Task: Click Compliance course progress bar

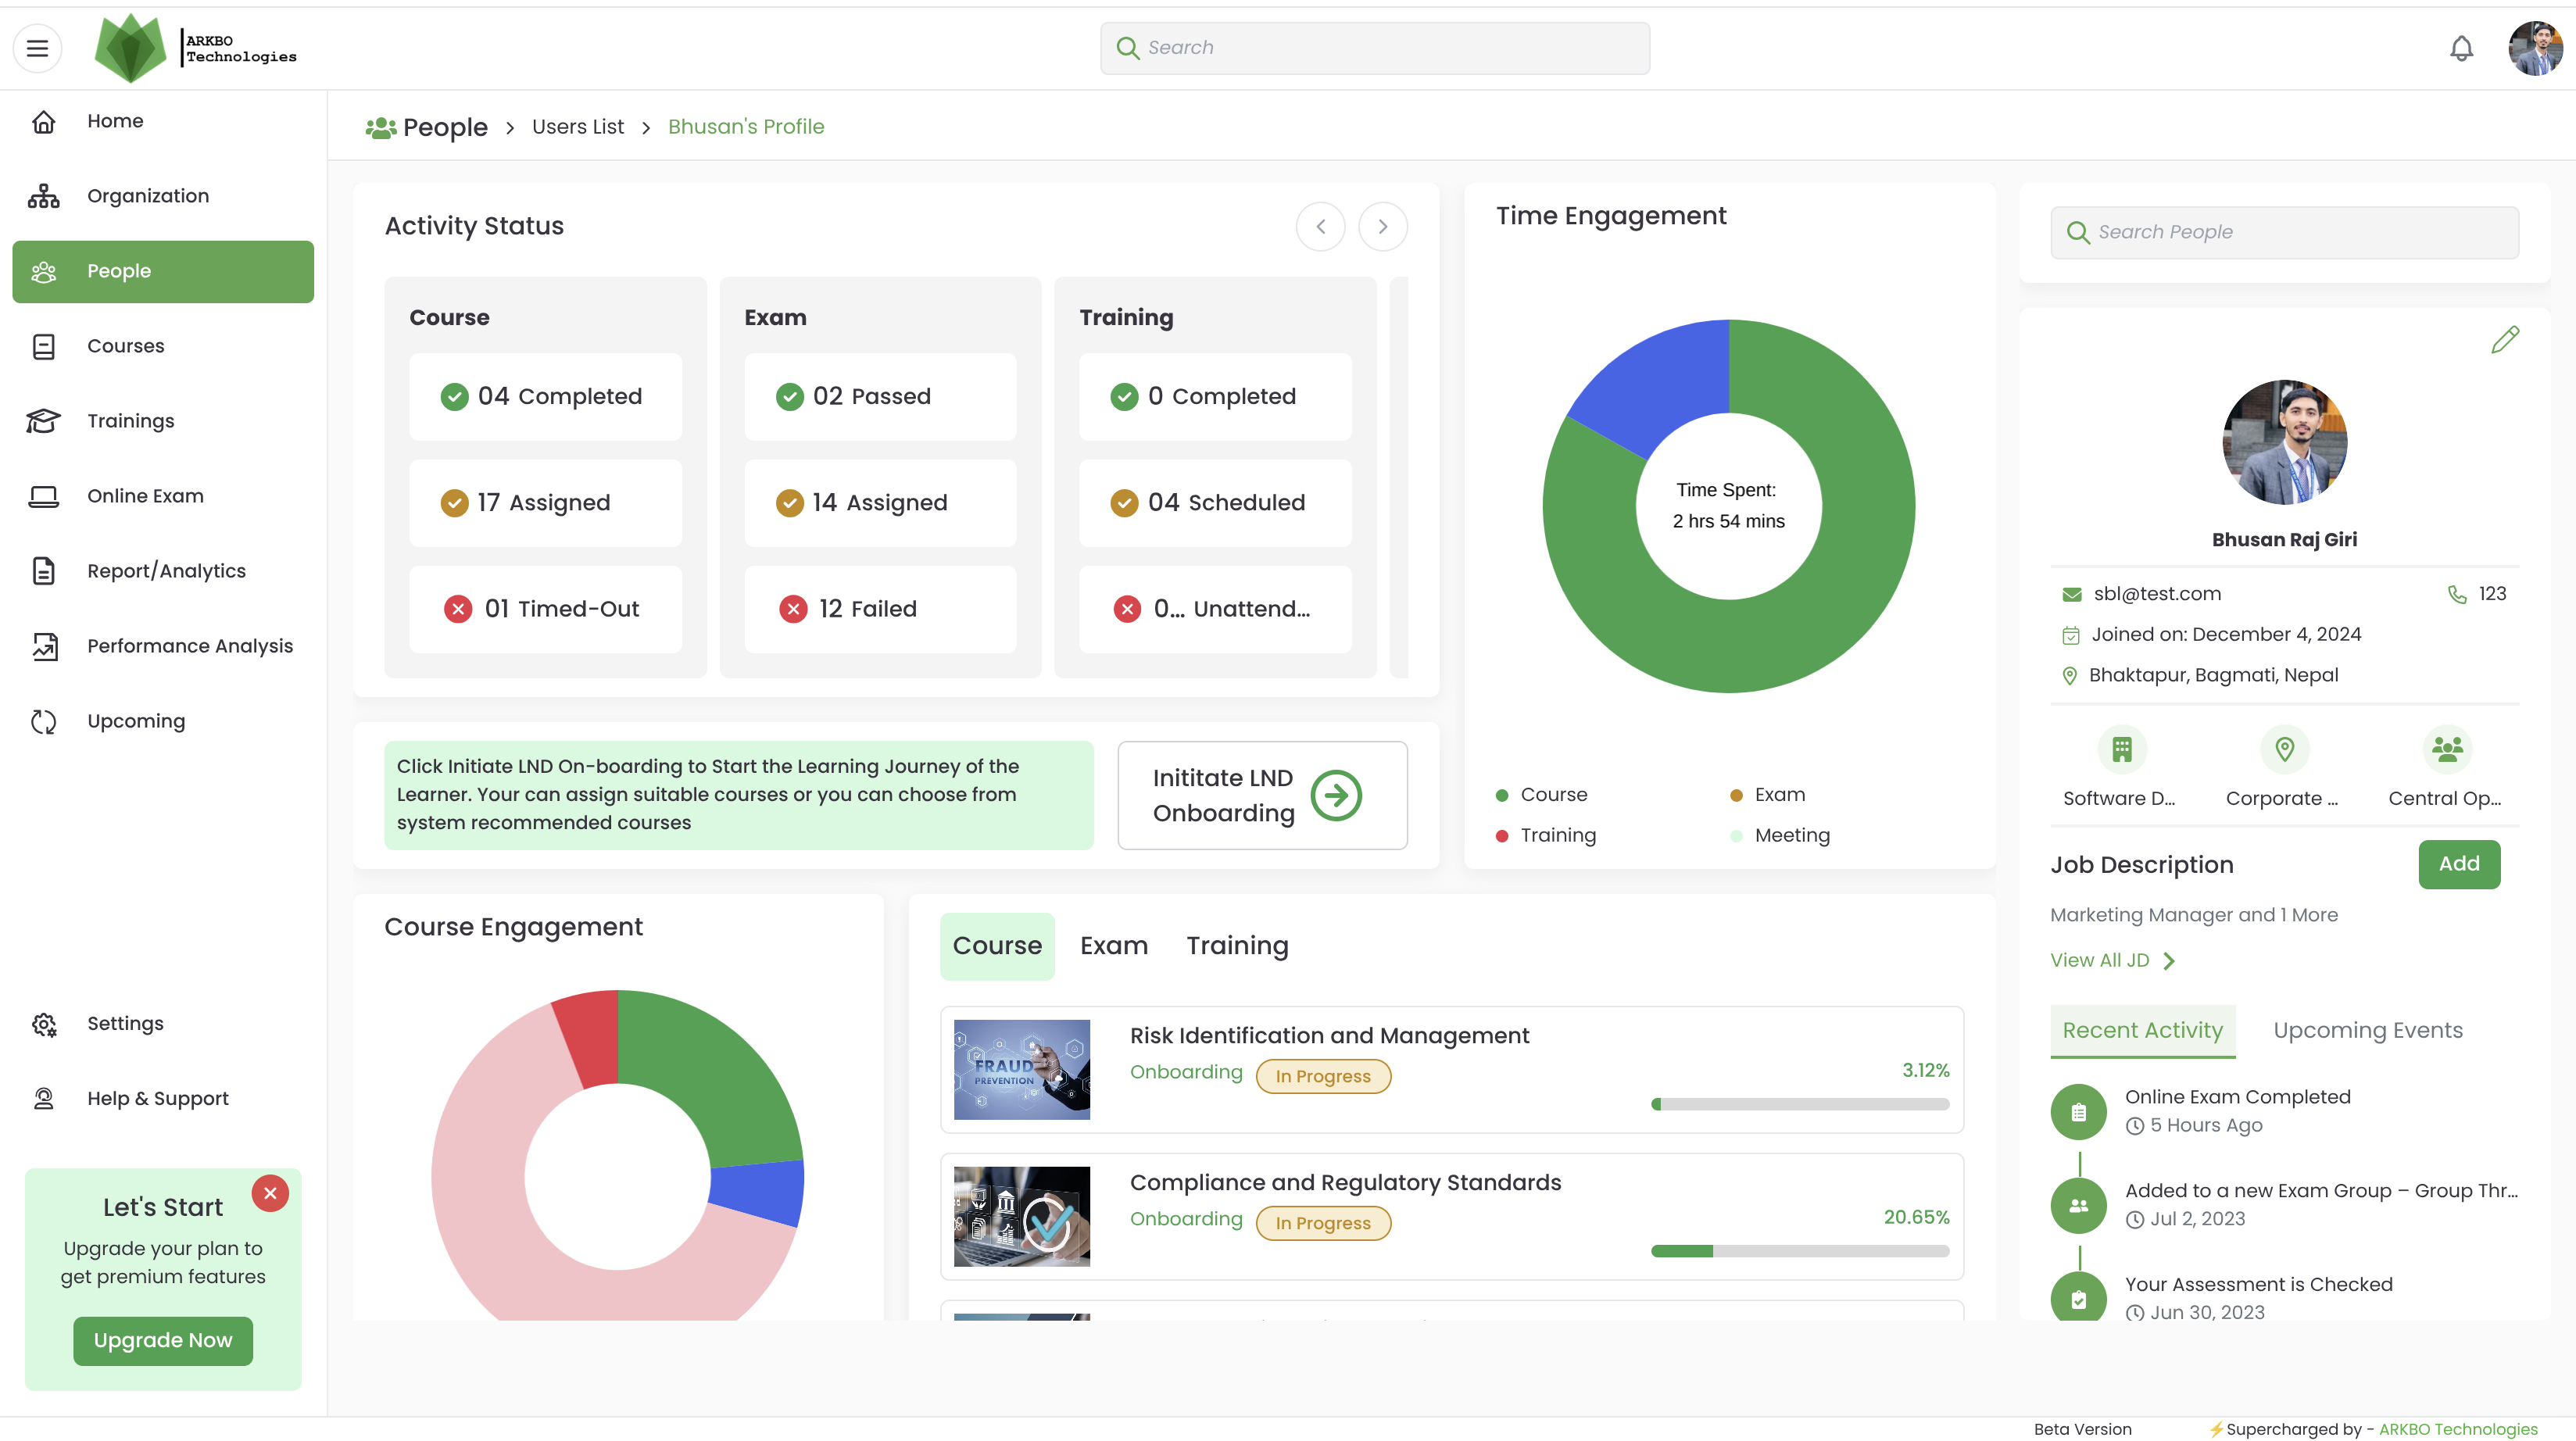Action: tap(1799, 1251)
